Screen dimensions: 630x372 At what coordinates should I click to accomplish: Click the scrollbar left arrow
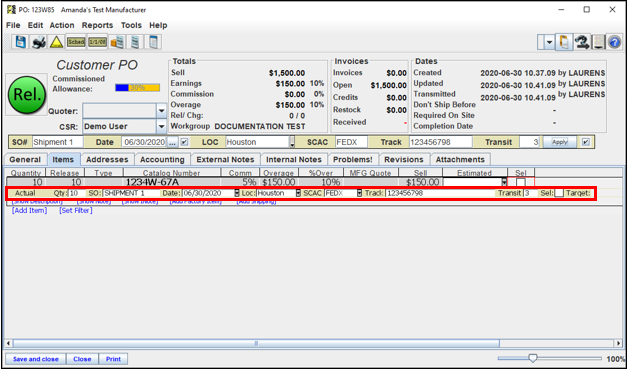[x=8, y=343]
